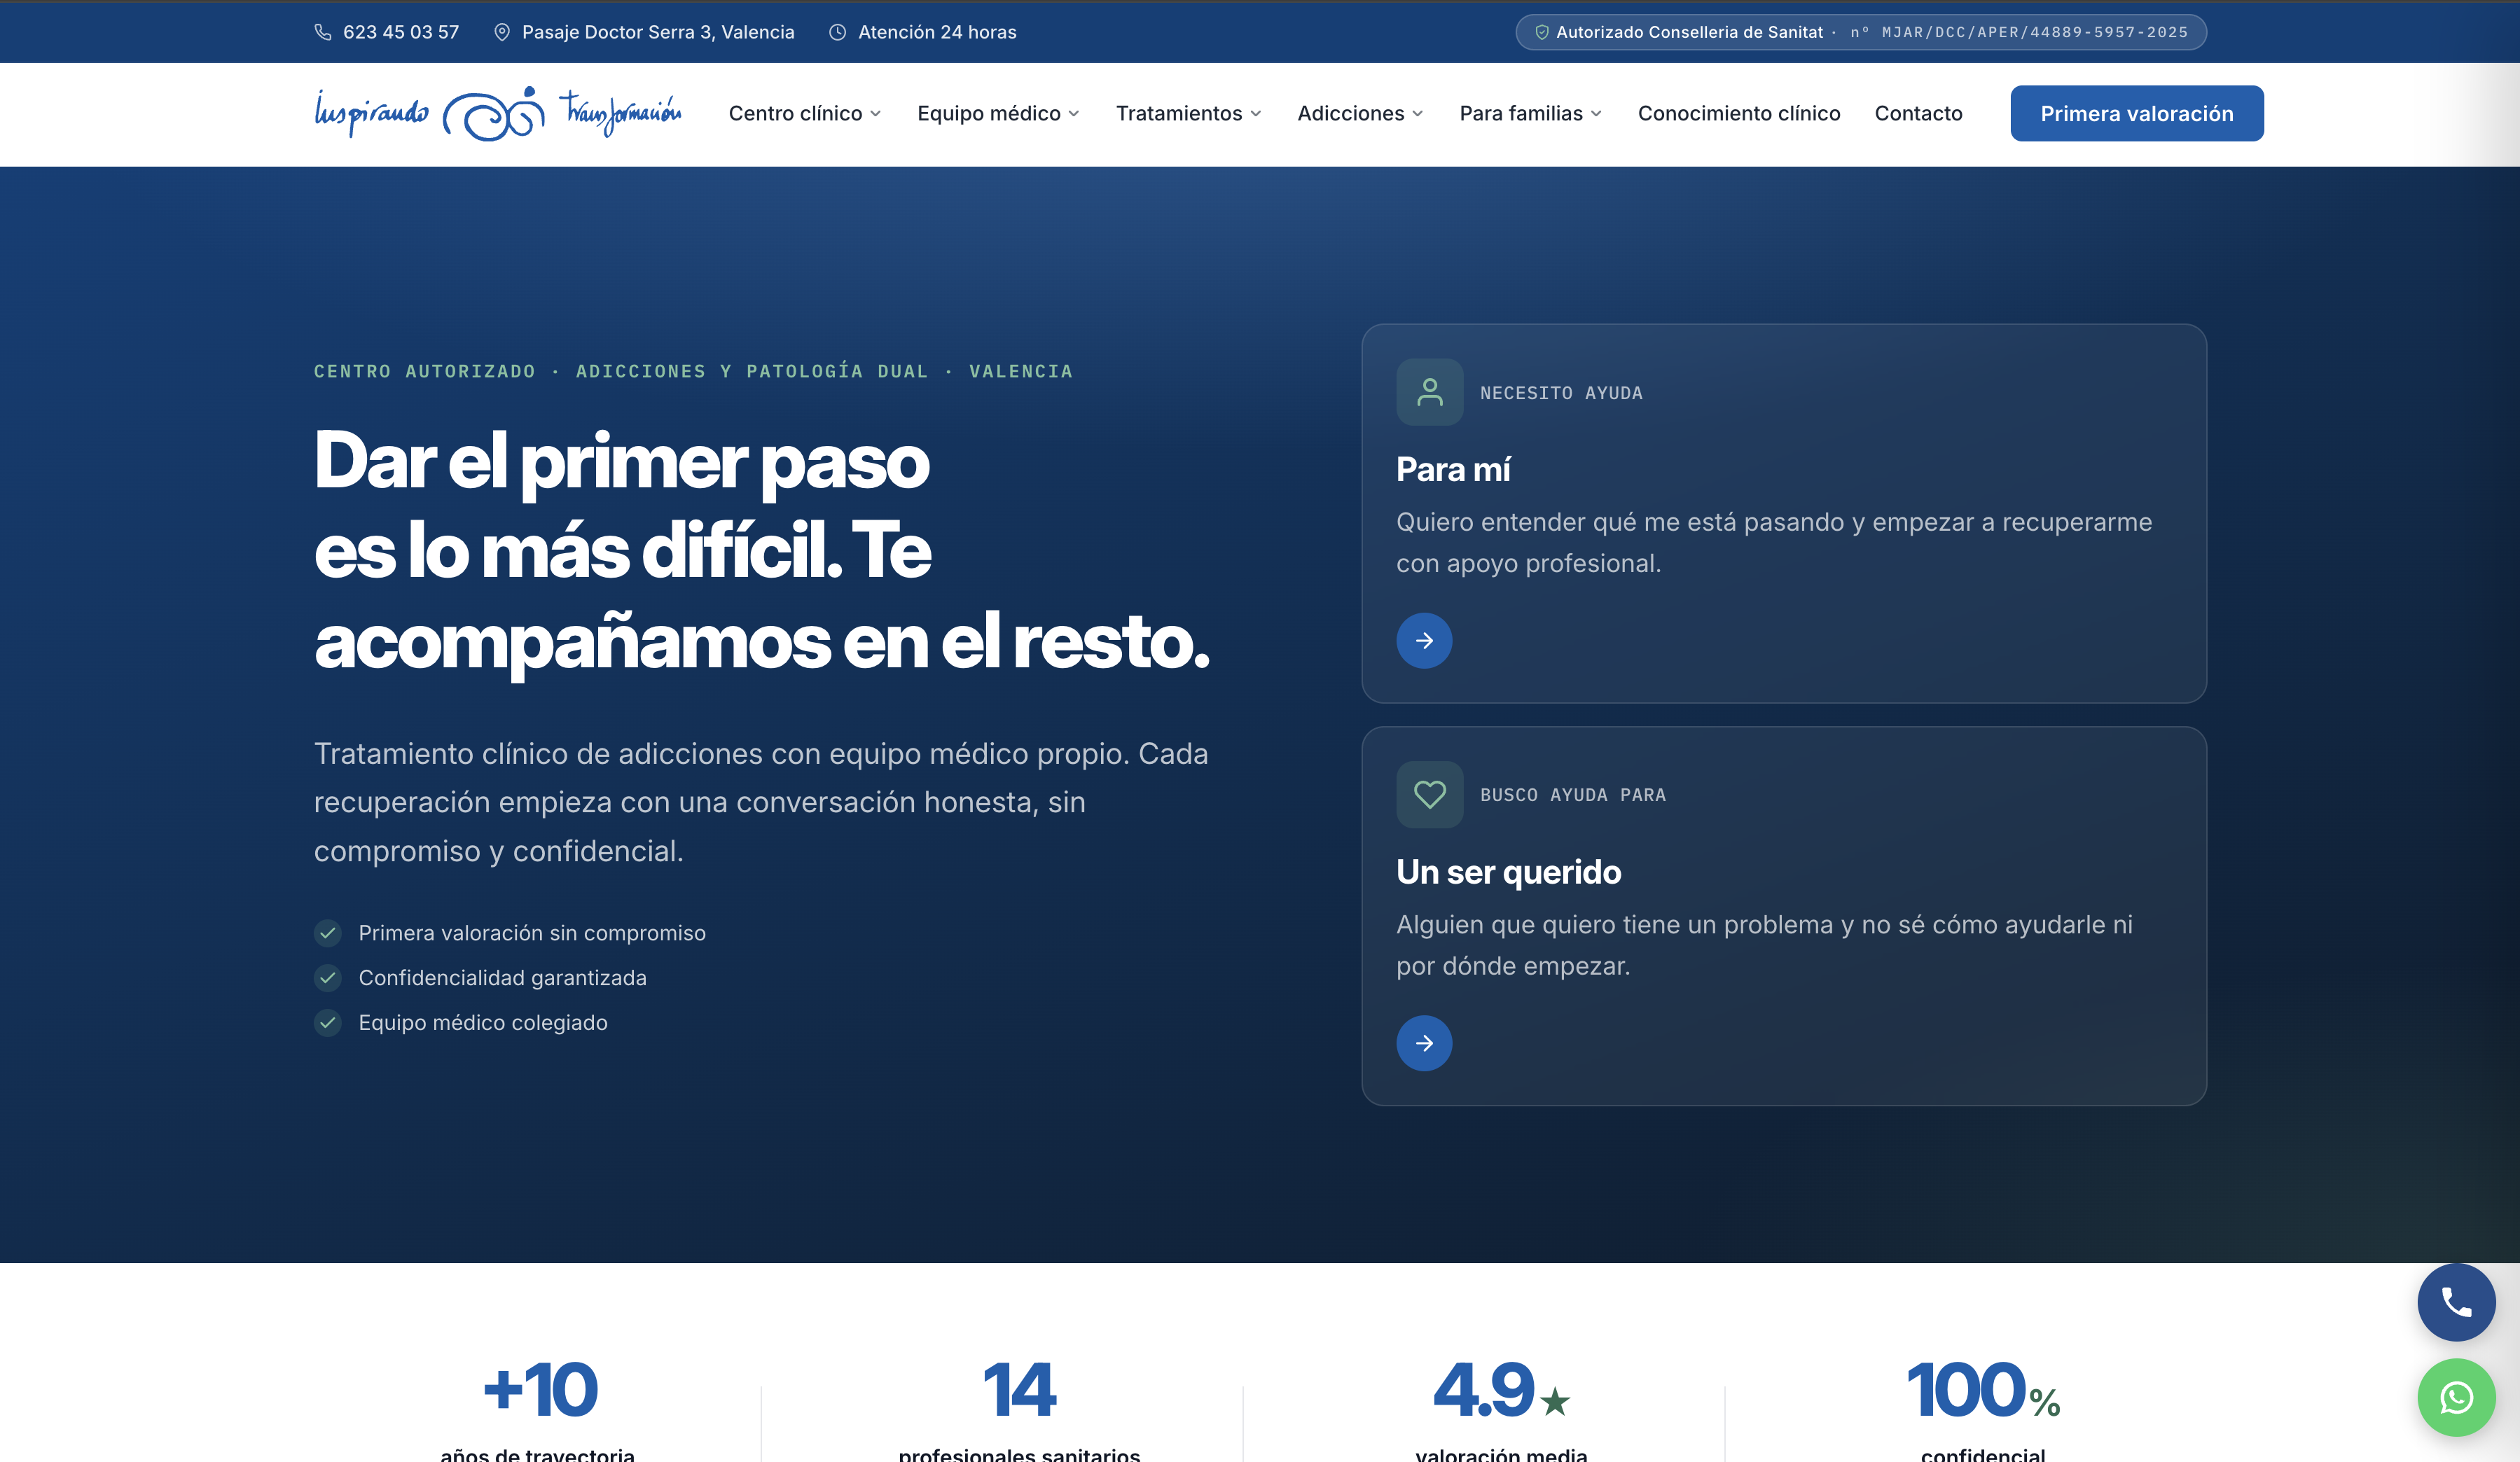Open the floating WhatsApp chat button
The image size is (2520, 1462).
click(x=2456, y=1397)
